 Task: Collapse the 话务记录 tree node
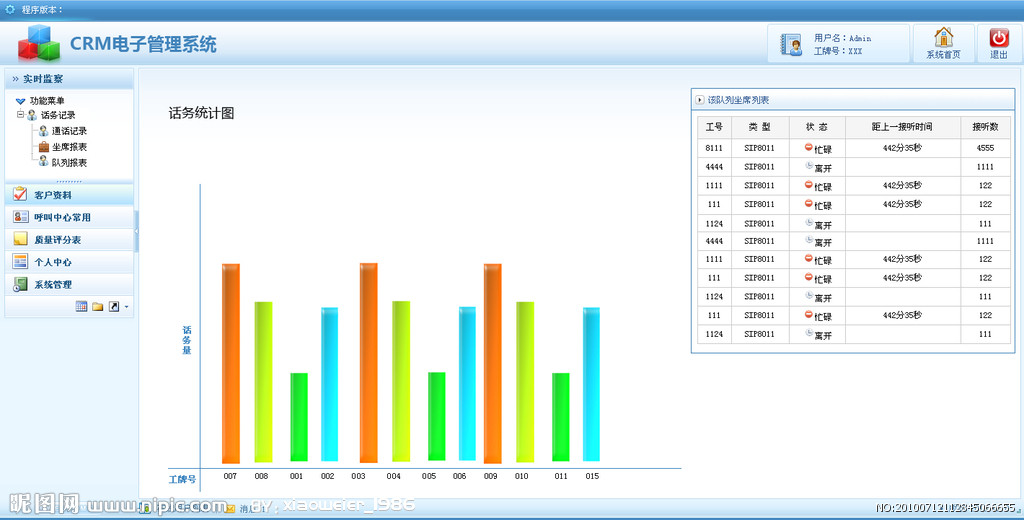[x=20, y=115]
